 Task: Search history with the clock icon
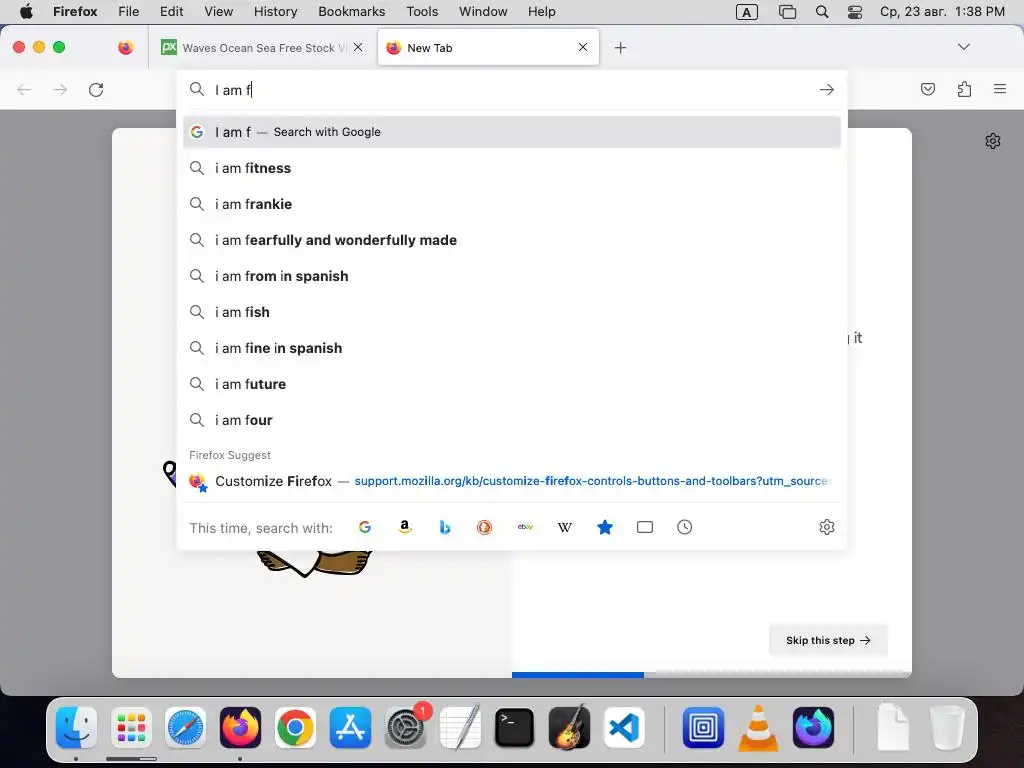(684, 527)
